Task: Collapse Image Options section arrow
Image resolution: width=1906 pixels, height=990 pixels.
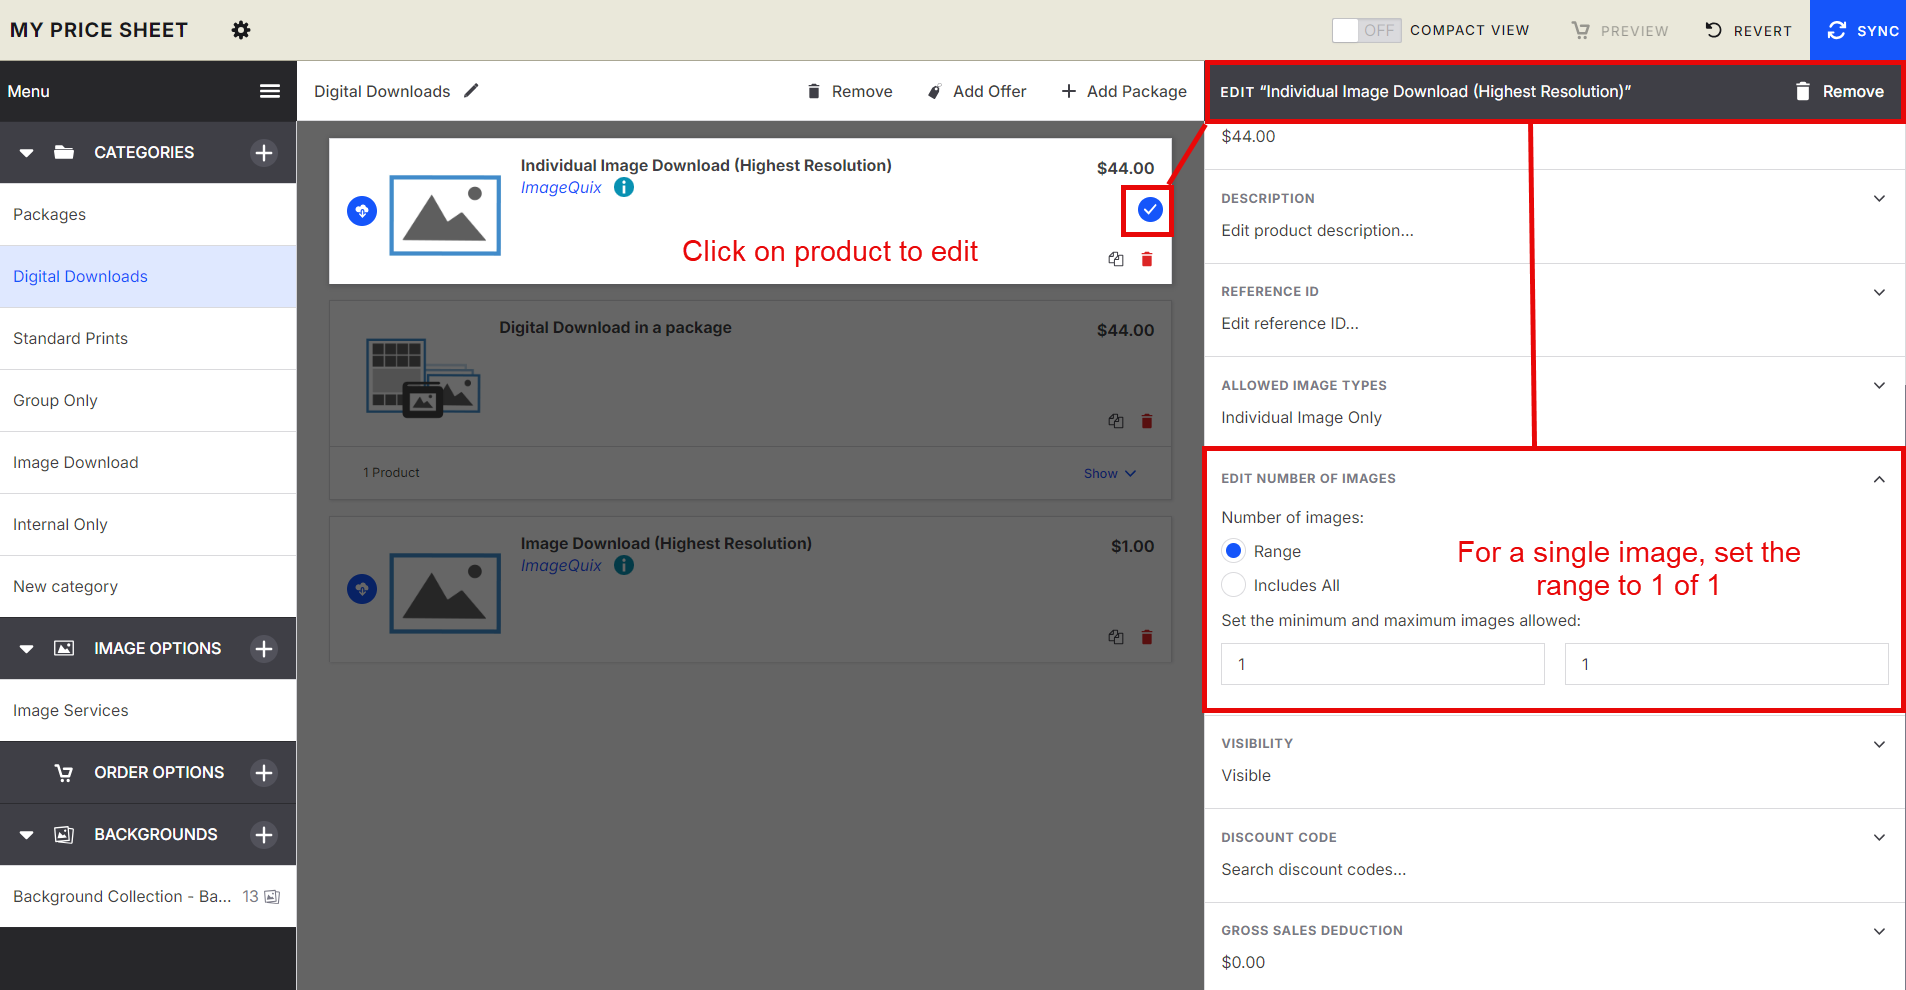Action: (x=27, y=649)
